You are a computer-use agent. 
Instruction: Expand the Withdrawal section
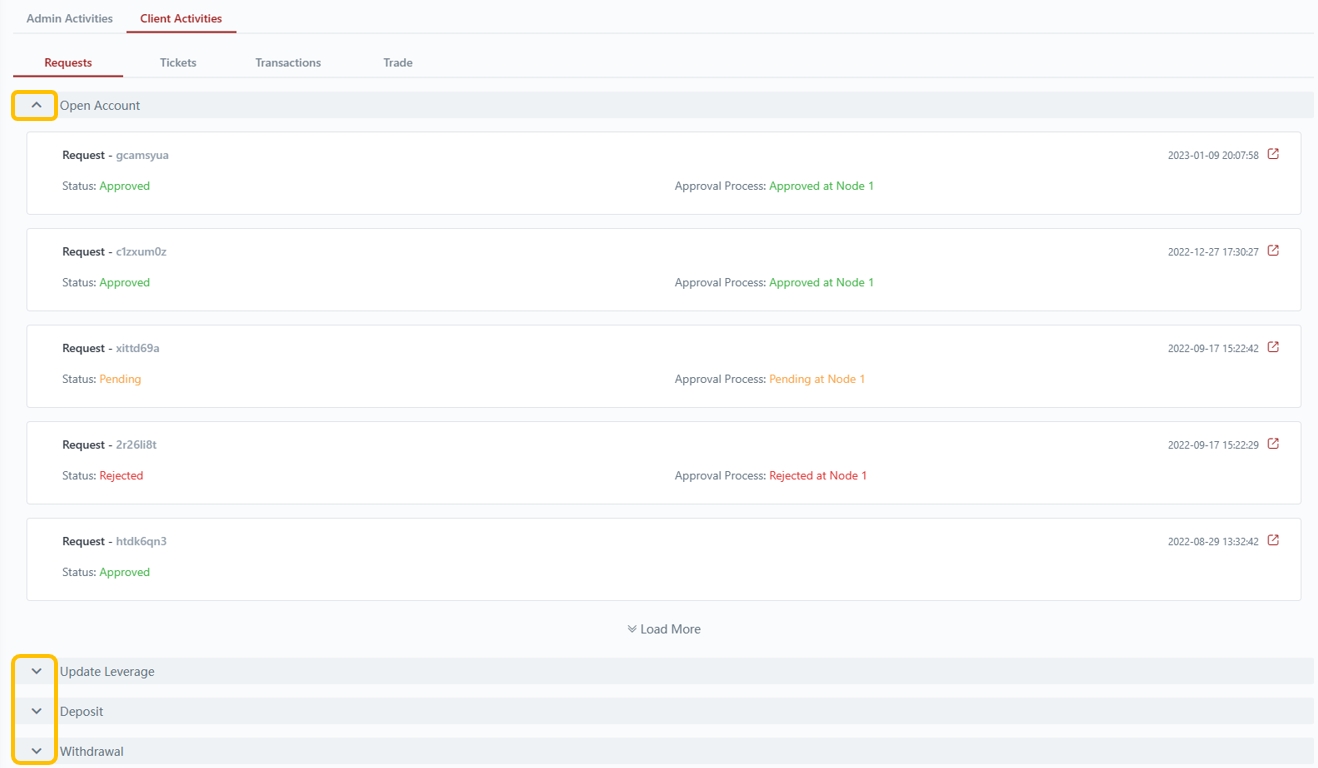36,751
